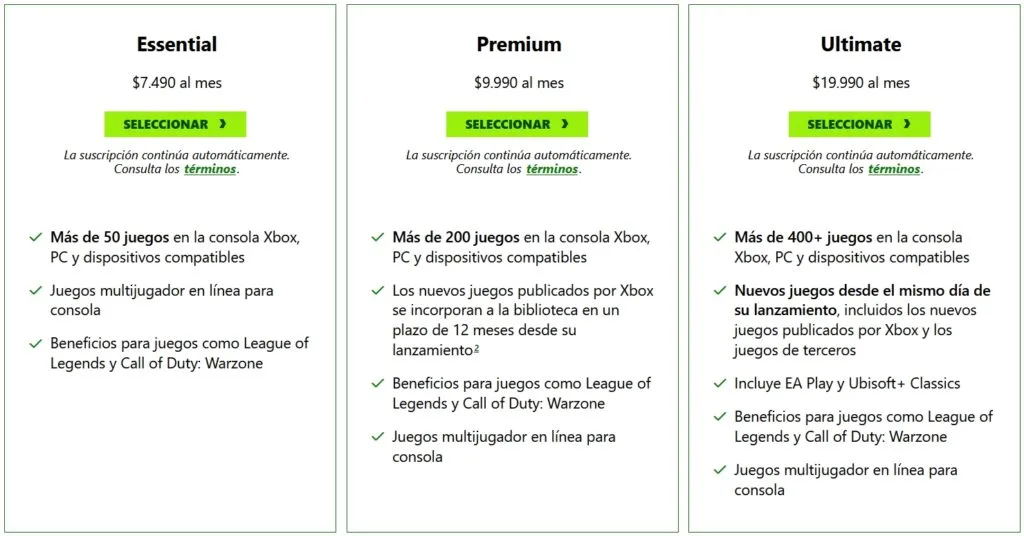Click the Premium plan heading
Image resolution: width=1024 pixels, height=536 pixels.
coord(518,44)
